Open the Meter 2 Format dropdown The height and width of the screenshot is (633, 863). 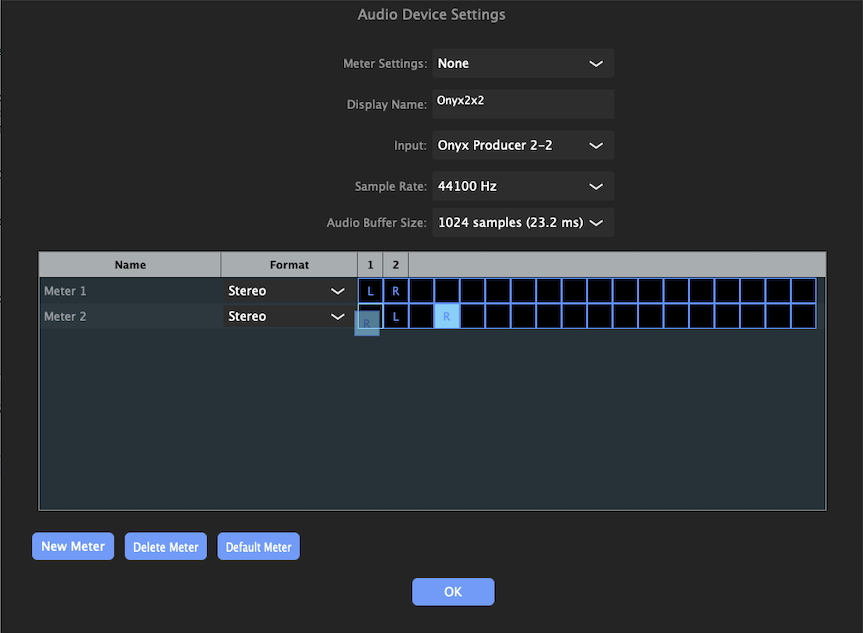tap(287, 316)
